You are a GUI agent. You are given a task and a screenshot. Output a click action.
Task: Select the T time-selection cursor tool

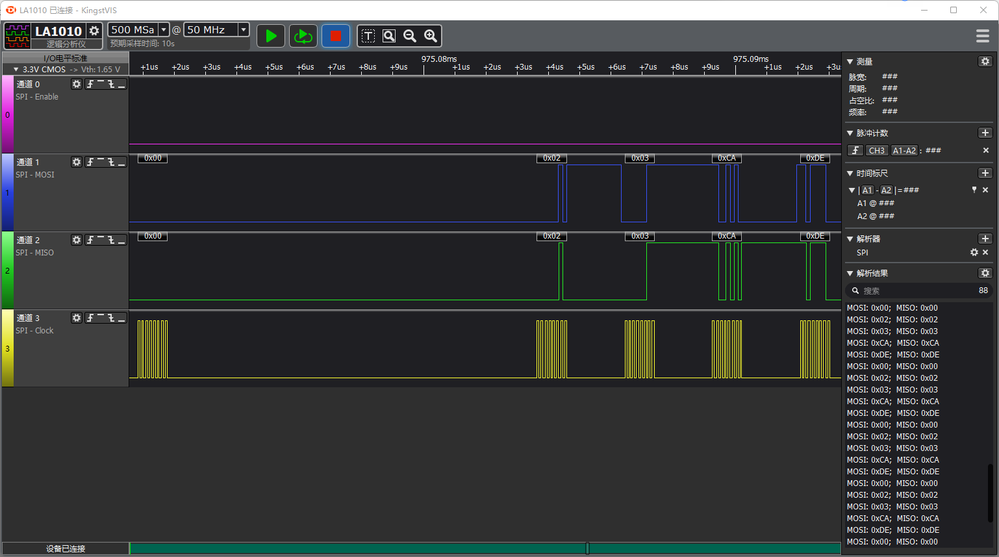(368, 36)
